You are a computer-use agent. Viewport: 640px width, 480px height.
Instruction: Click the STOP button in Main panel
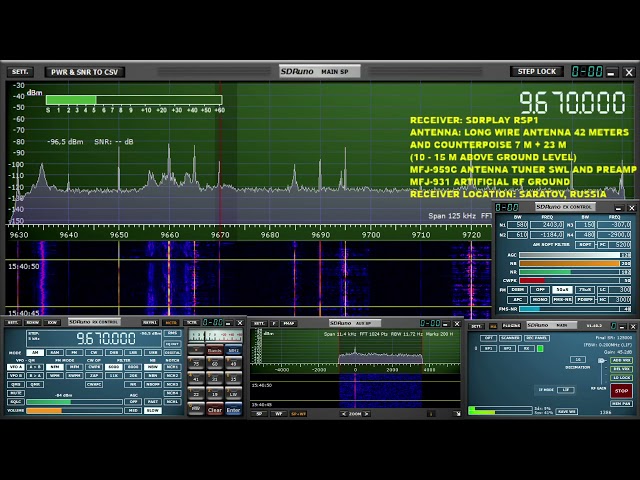coord(622,391)
